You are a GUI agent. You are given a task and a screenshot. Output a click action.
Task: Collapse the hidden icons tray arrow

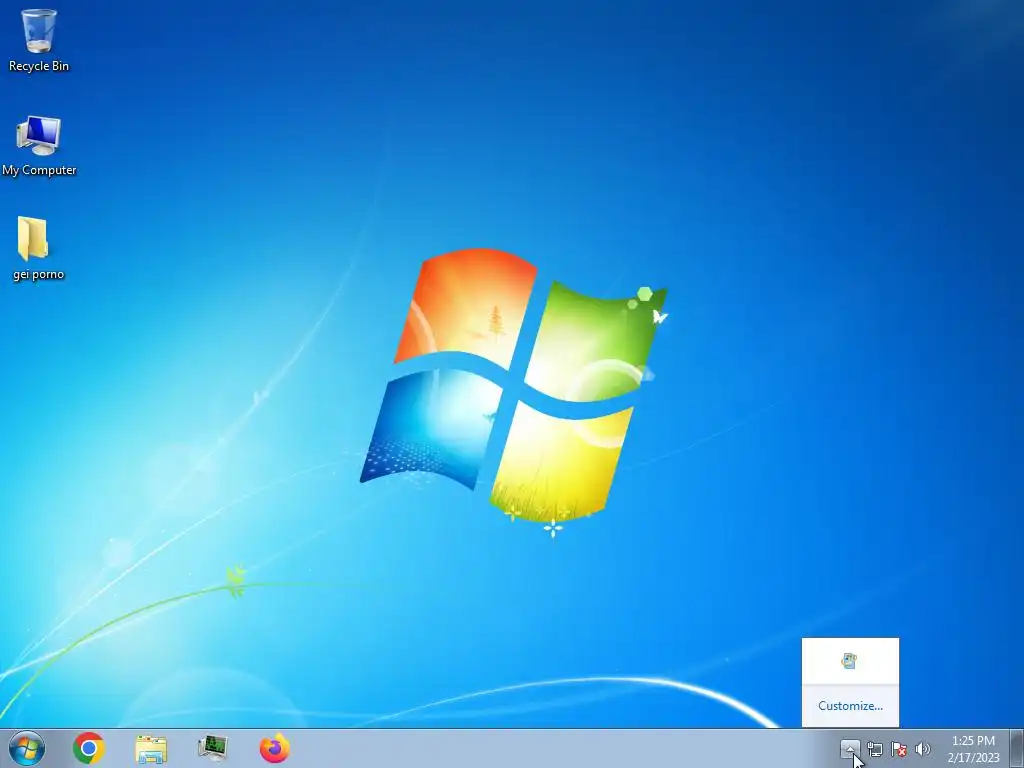[x=850, y=748]
